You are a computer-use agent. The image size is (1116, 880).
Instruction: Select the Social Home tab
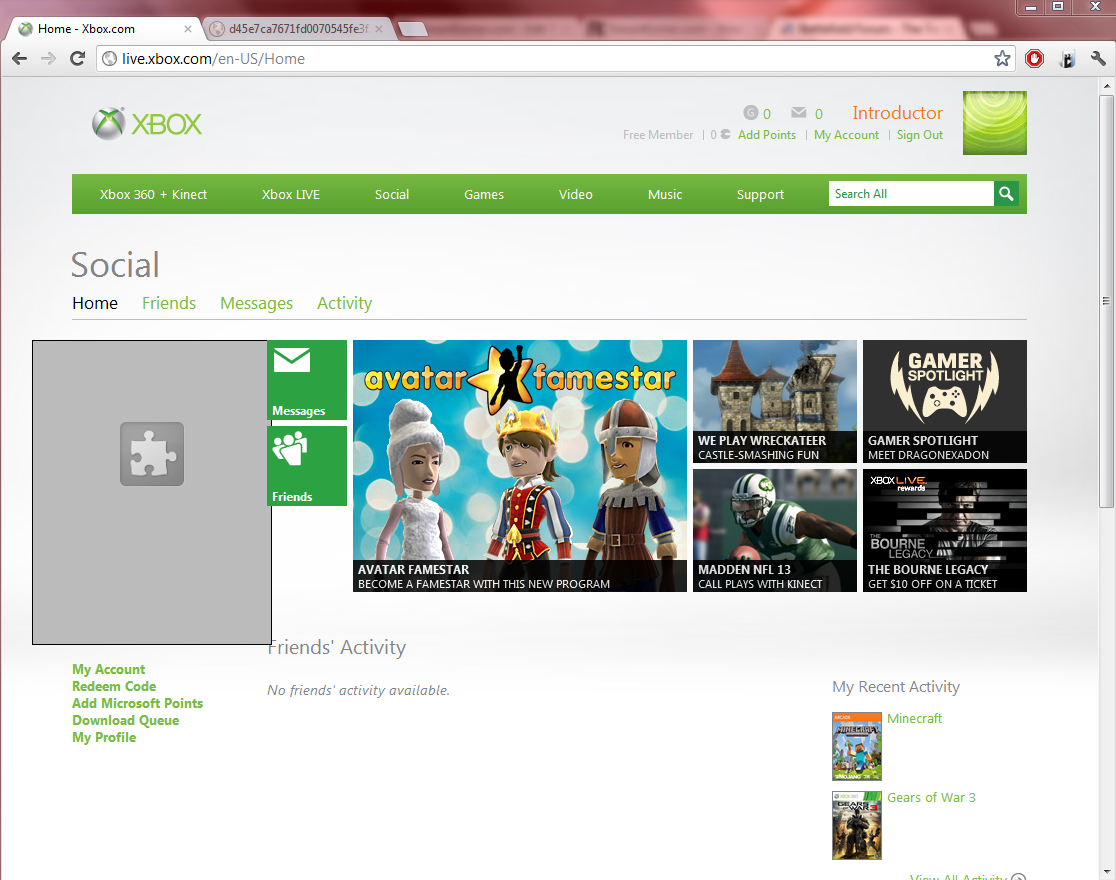click(x=95, y=303)
